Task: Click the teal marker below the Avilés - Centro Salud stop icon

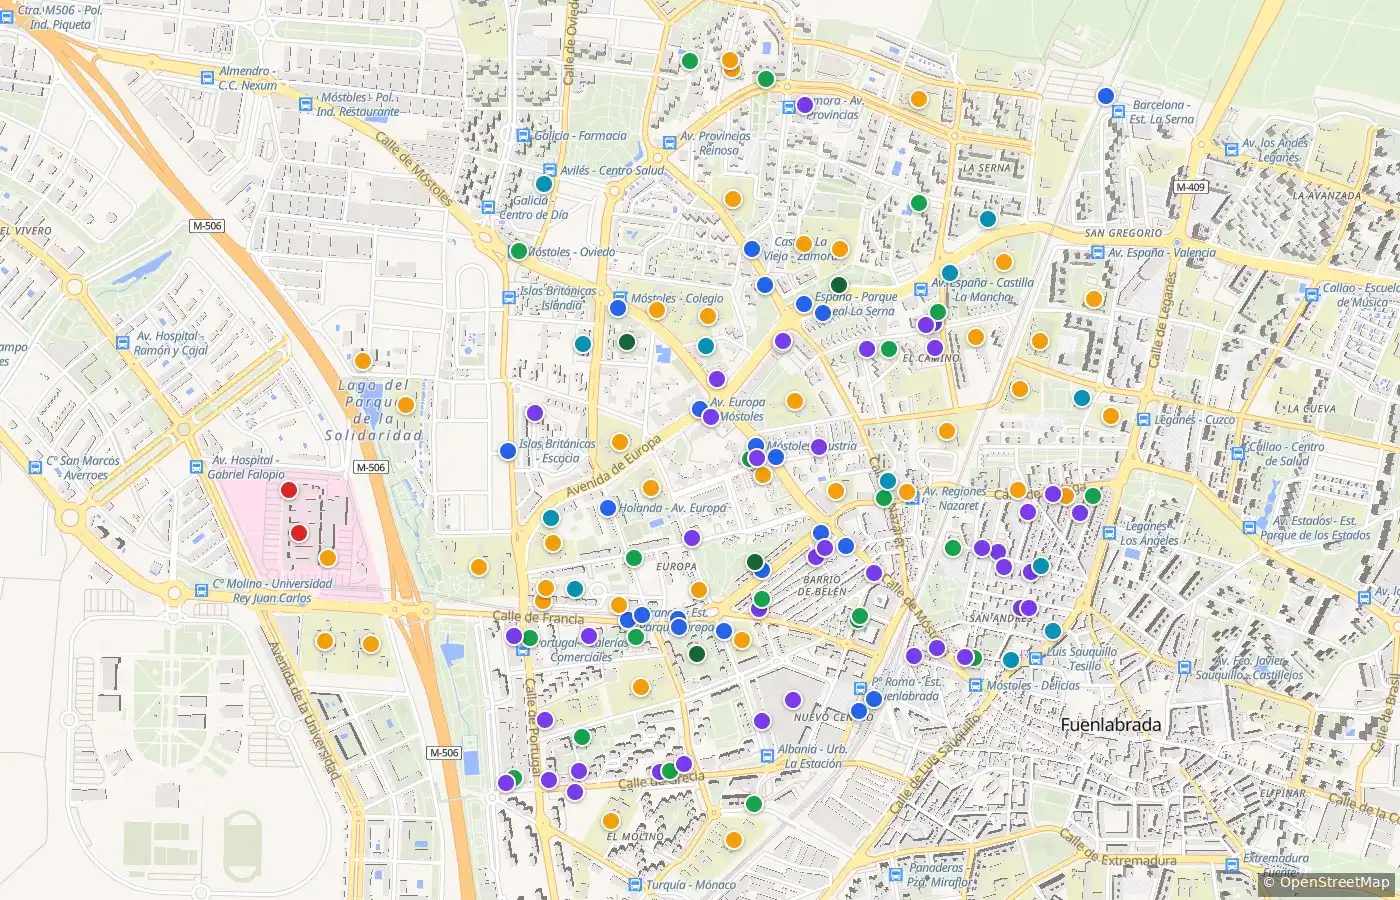Action: pos(544,184)
